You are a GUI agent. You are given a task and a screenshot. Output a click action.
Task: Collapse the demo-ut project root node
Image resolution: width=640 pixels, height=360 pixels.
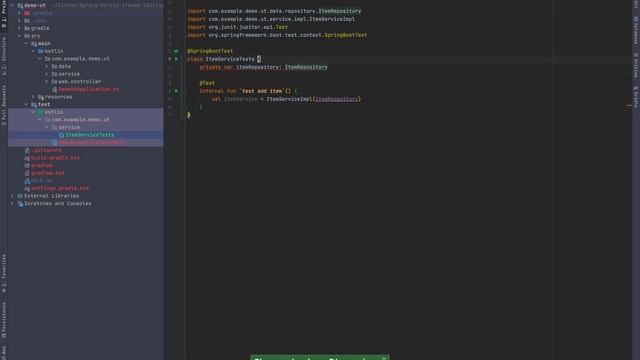(12, 6)
